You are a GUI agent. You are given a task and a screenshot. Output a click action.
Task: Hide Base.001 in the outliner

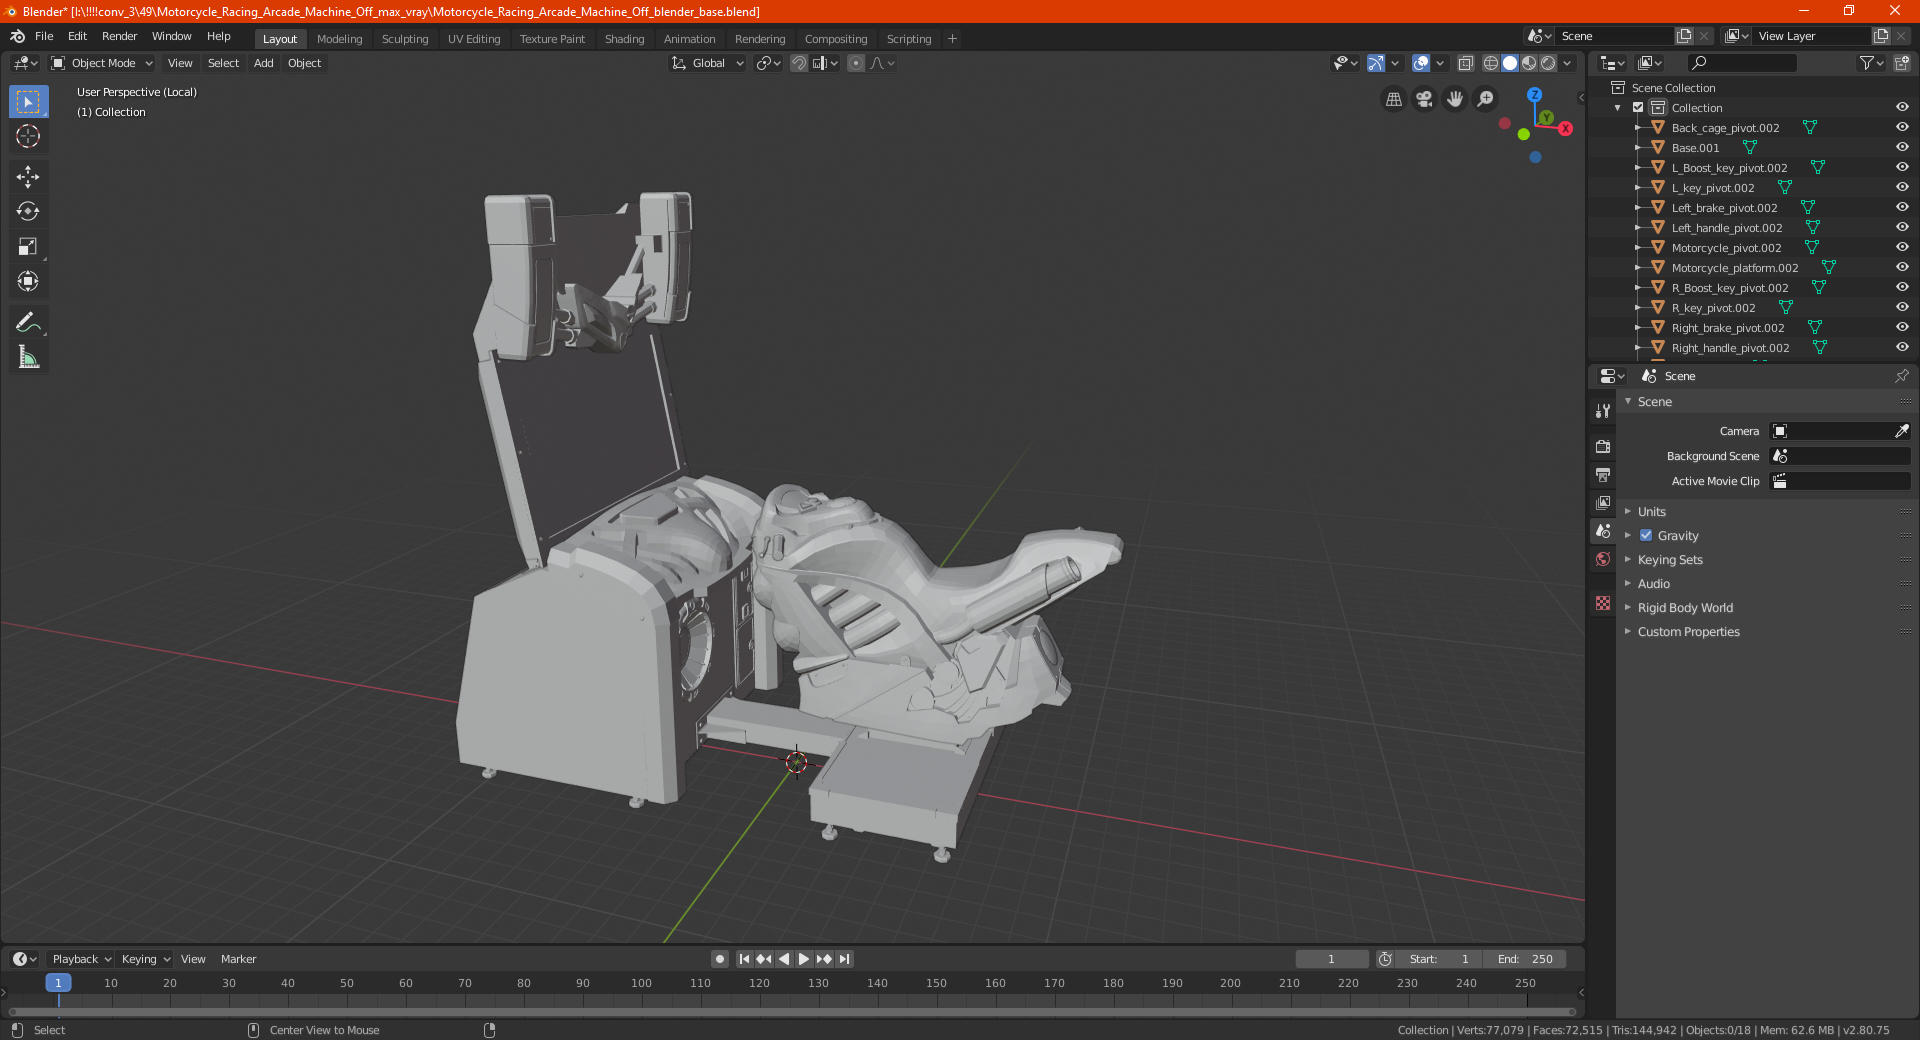tap(1902, 147)
